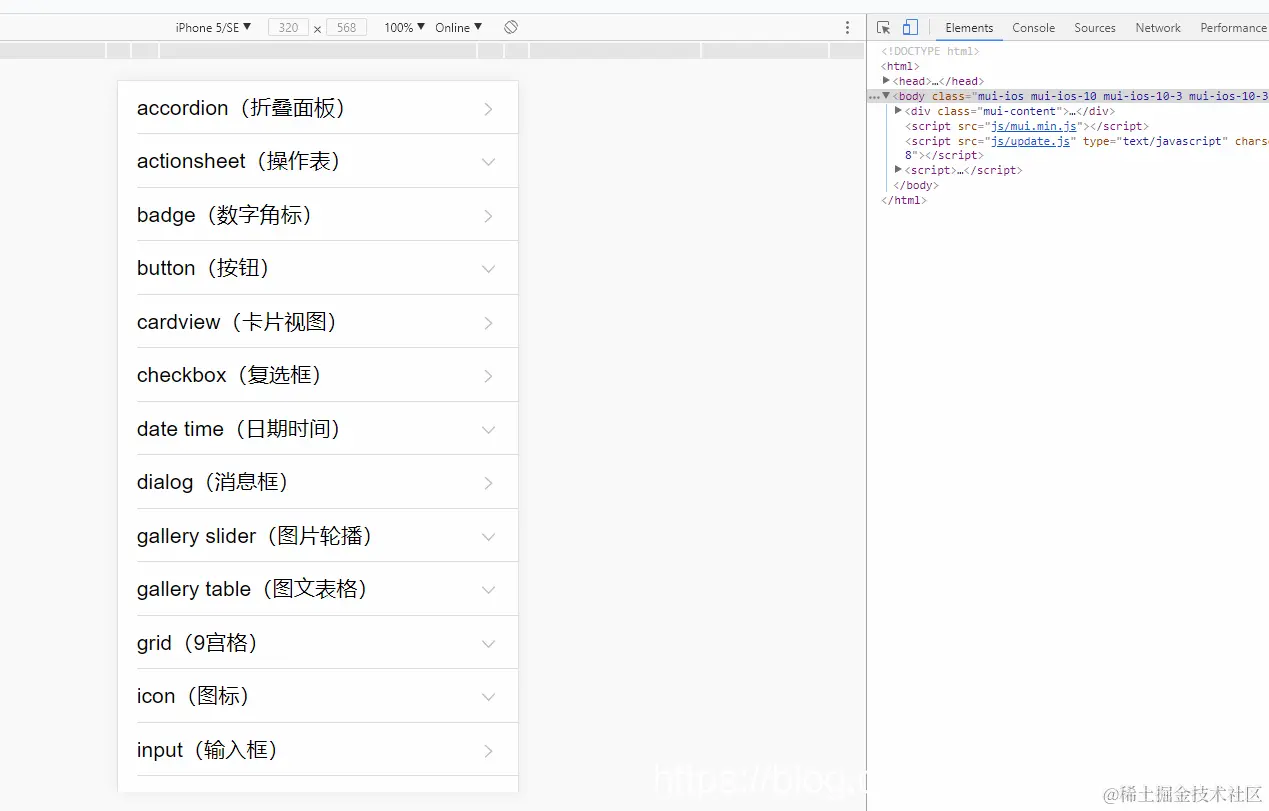Open the checkbox（复选框）list item
The image size is (1269, 811).
318,375
